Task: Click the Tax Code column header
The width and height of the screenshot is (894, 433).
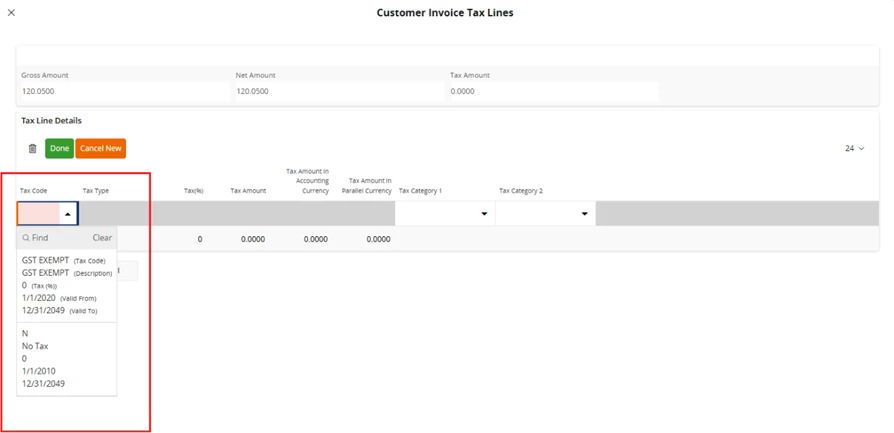Action: [x=34, y=191]
